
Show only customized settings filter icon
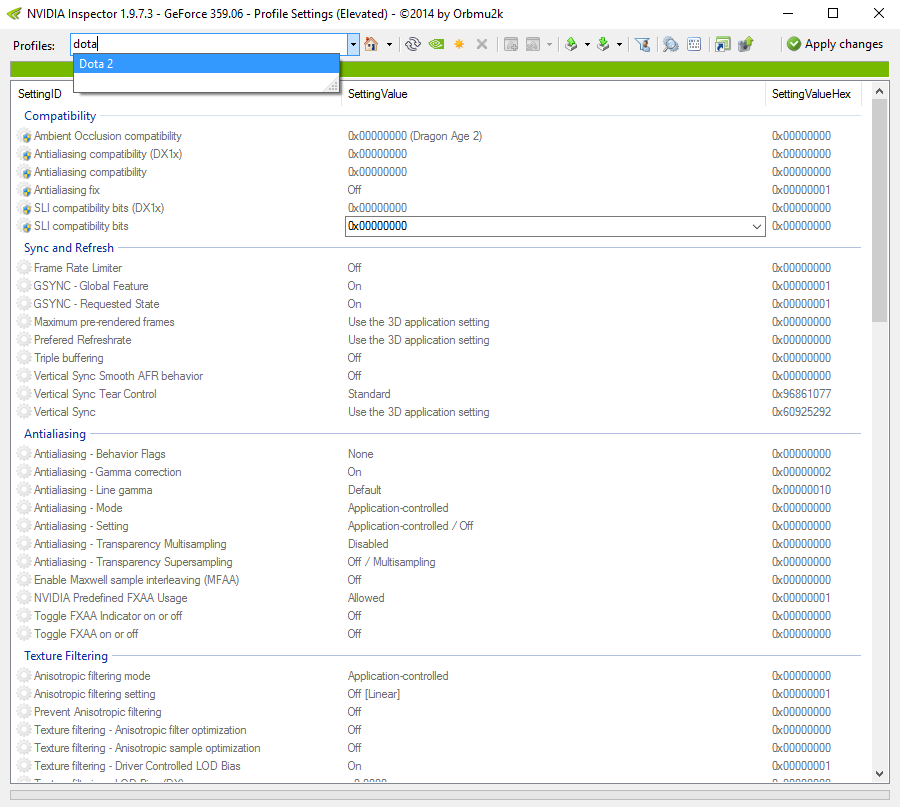pos(643,44)
